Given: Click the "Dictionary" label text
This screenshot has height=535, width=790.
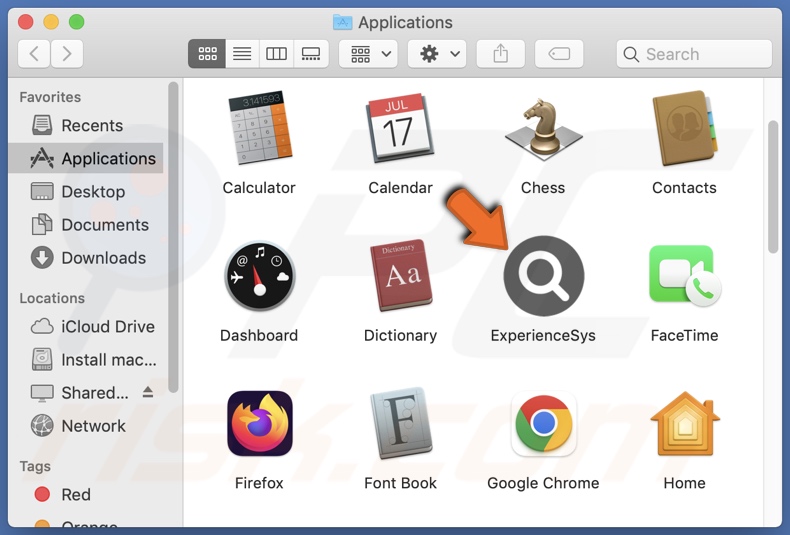Looking at the screenshot, I should [401, 336].
